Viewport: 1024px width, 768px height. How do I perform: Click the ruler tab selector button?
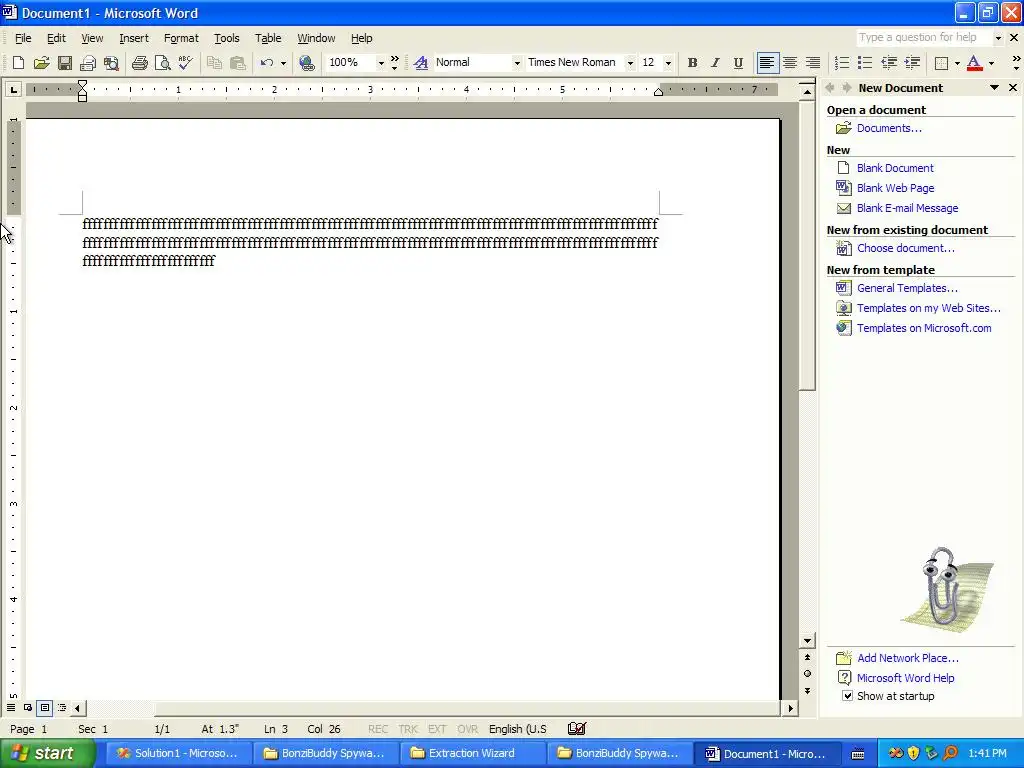pos(13,89)
